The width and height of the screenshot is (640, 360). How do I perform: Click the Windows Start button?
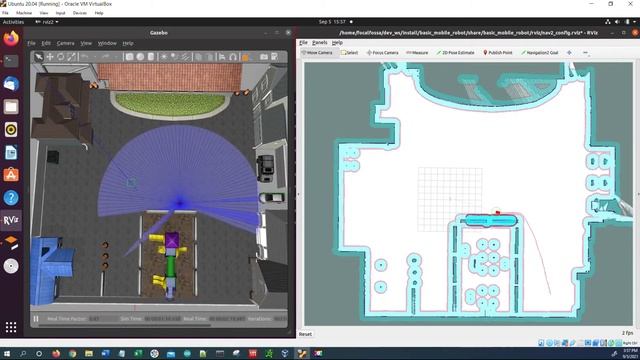pos(7,353)
